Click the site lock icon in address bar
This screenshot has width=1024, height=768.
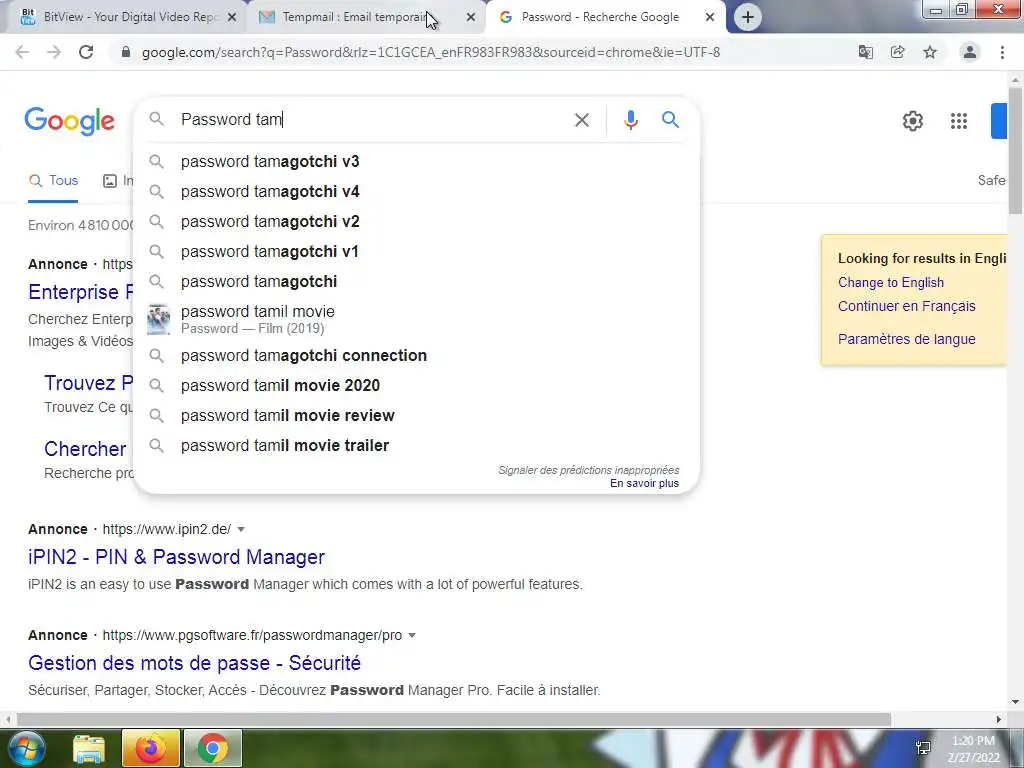tap(126, 52)
